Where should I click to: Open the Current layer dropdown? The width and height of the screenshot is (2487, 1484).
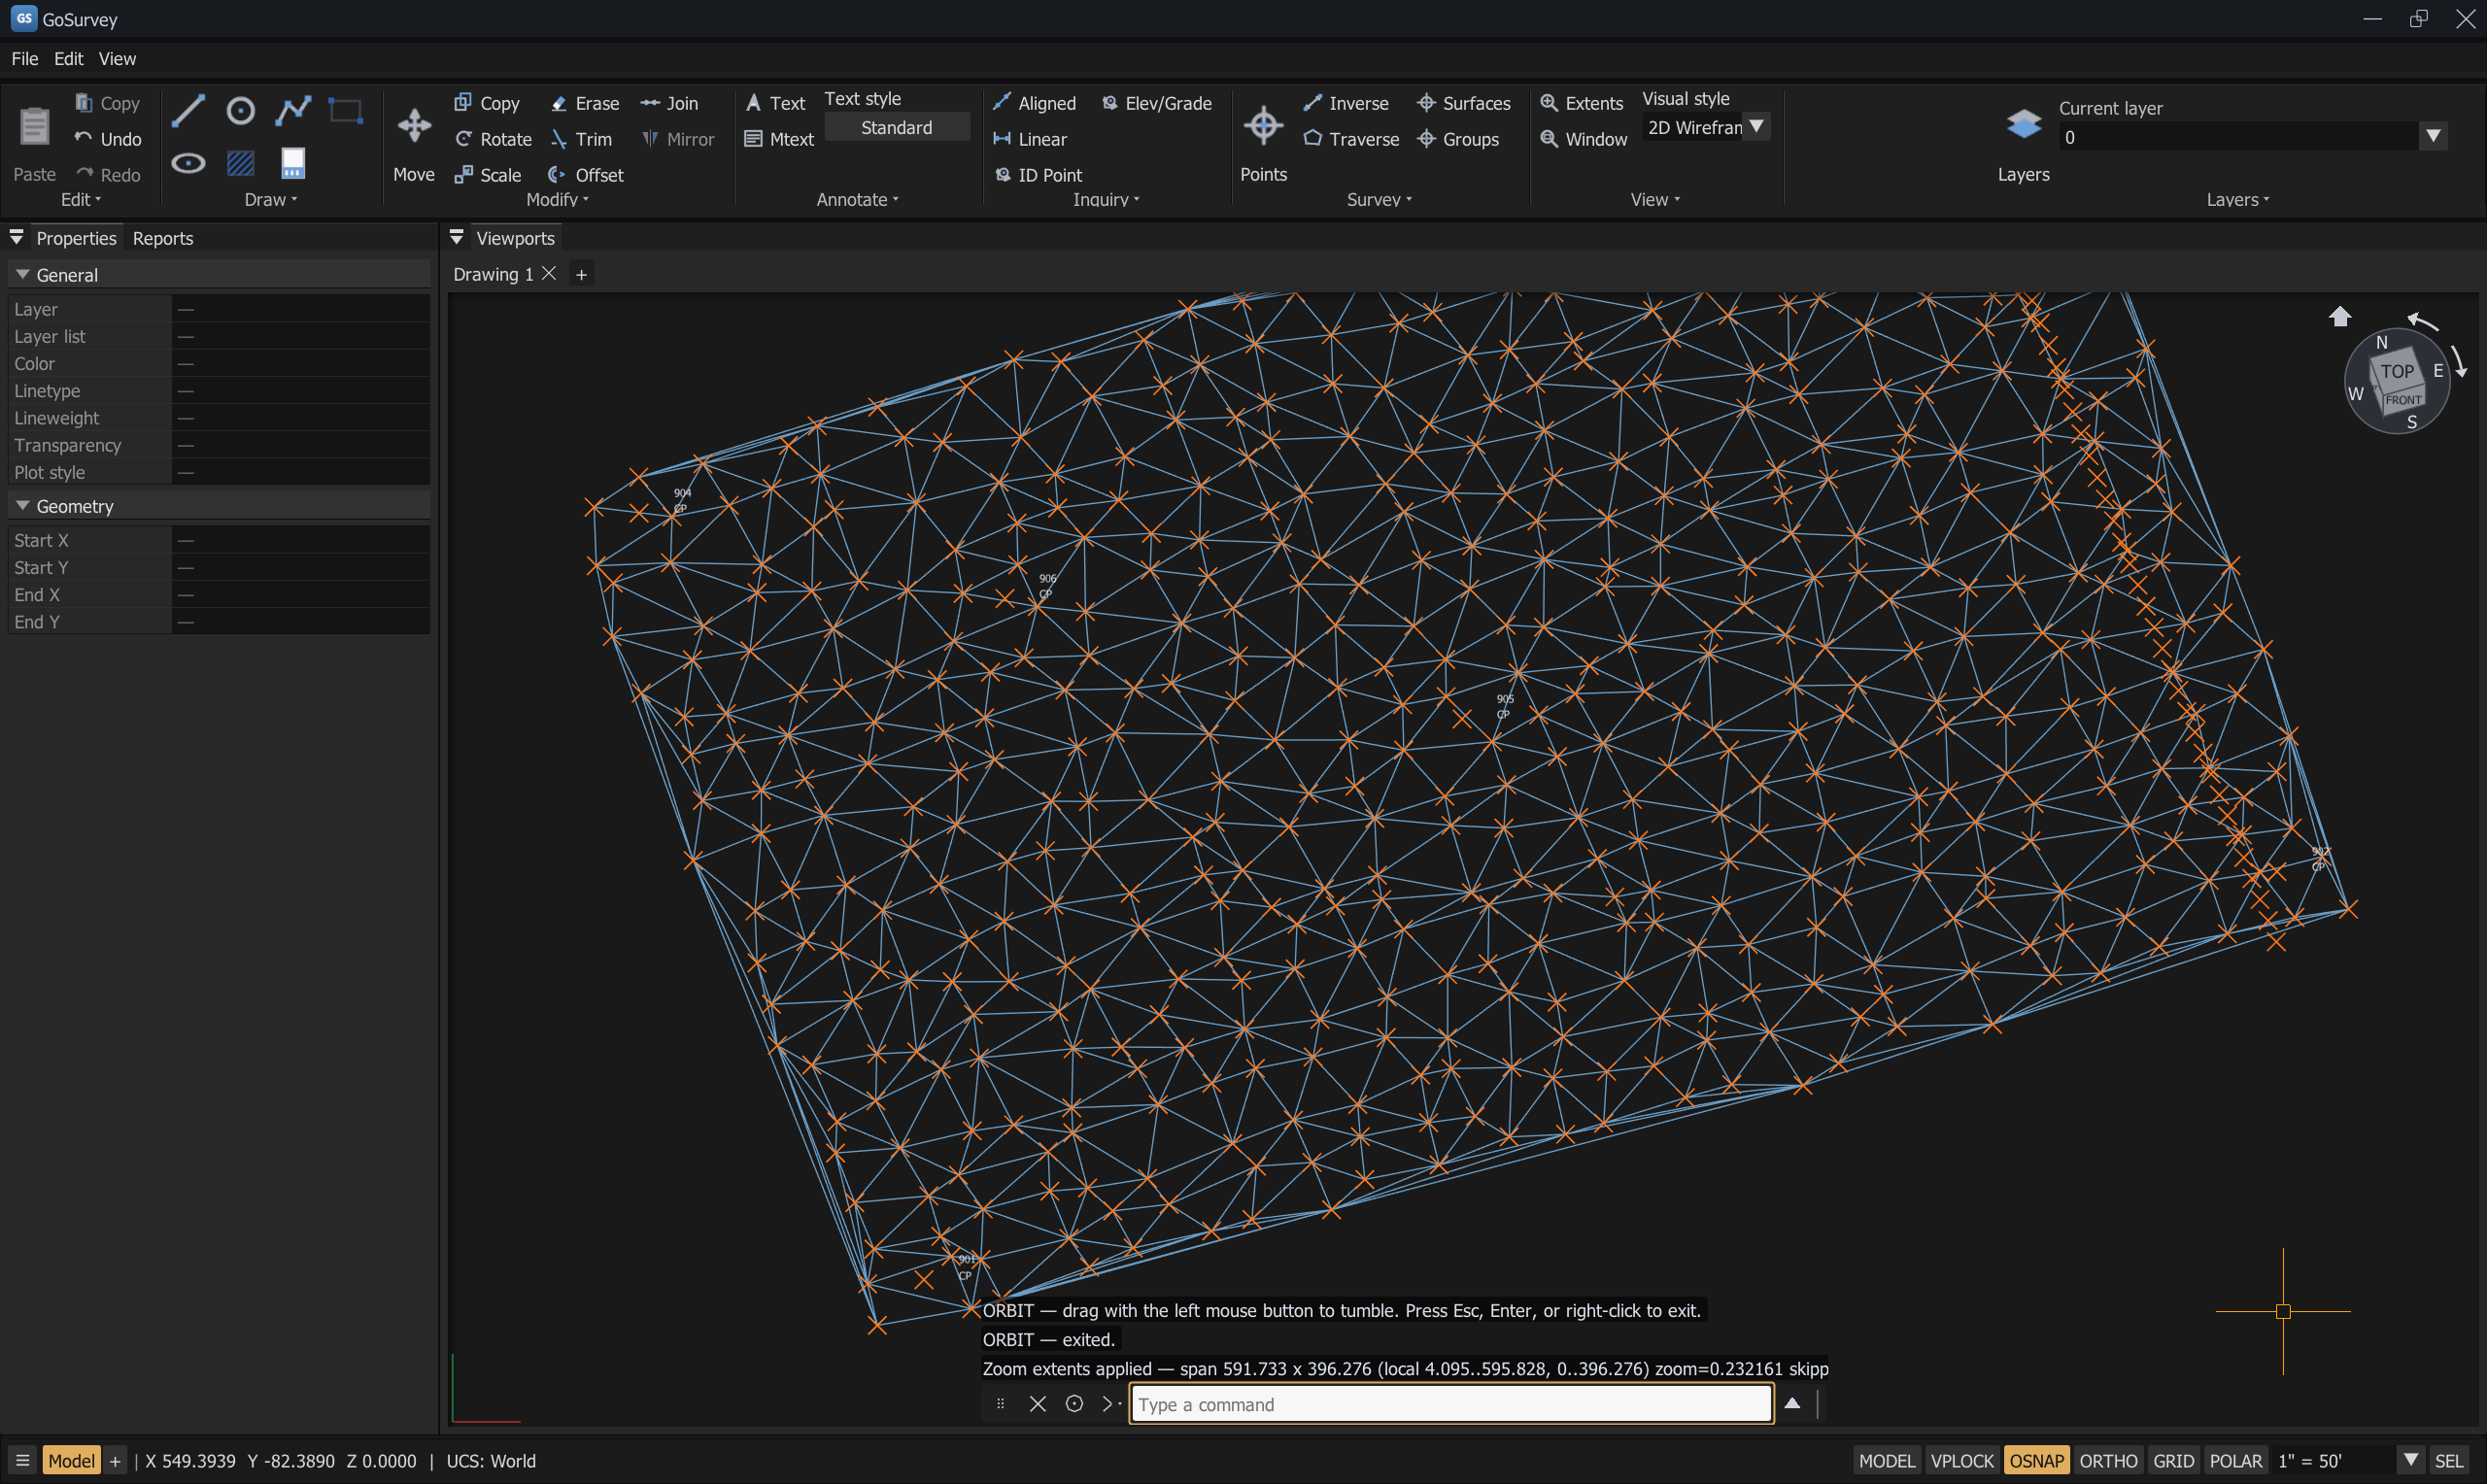[2433, 136]
